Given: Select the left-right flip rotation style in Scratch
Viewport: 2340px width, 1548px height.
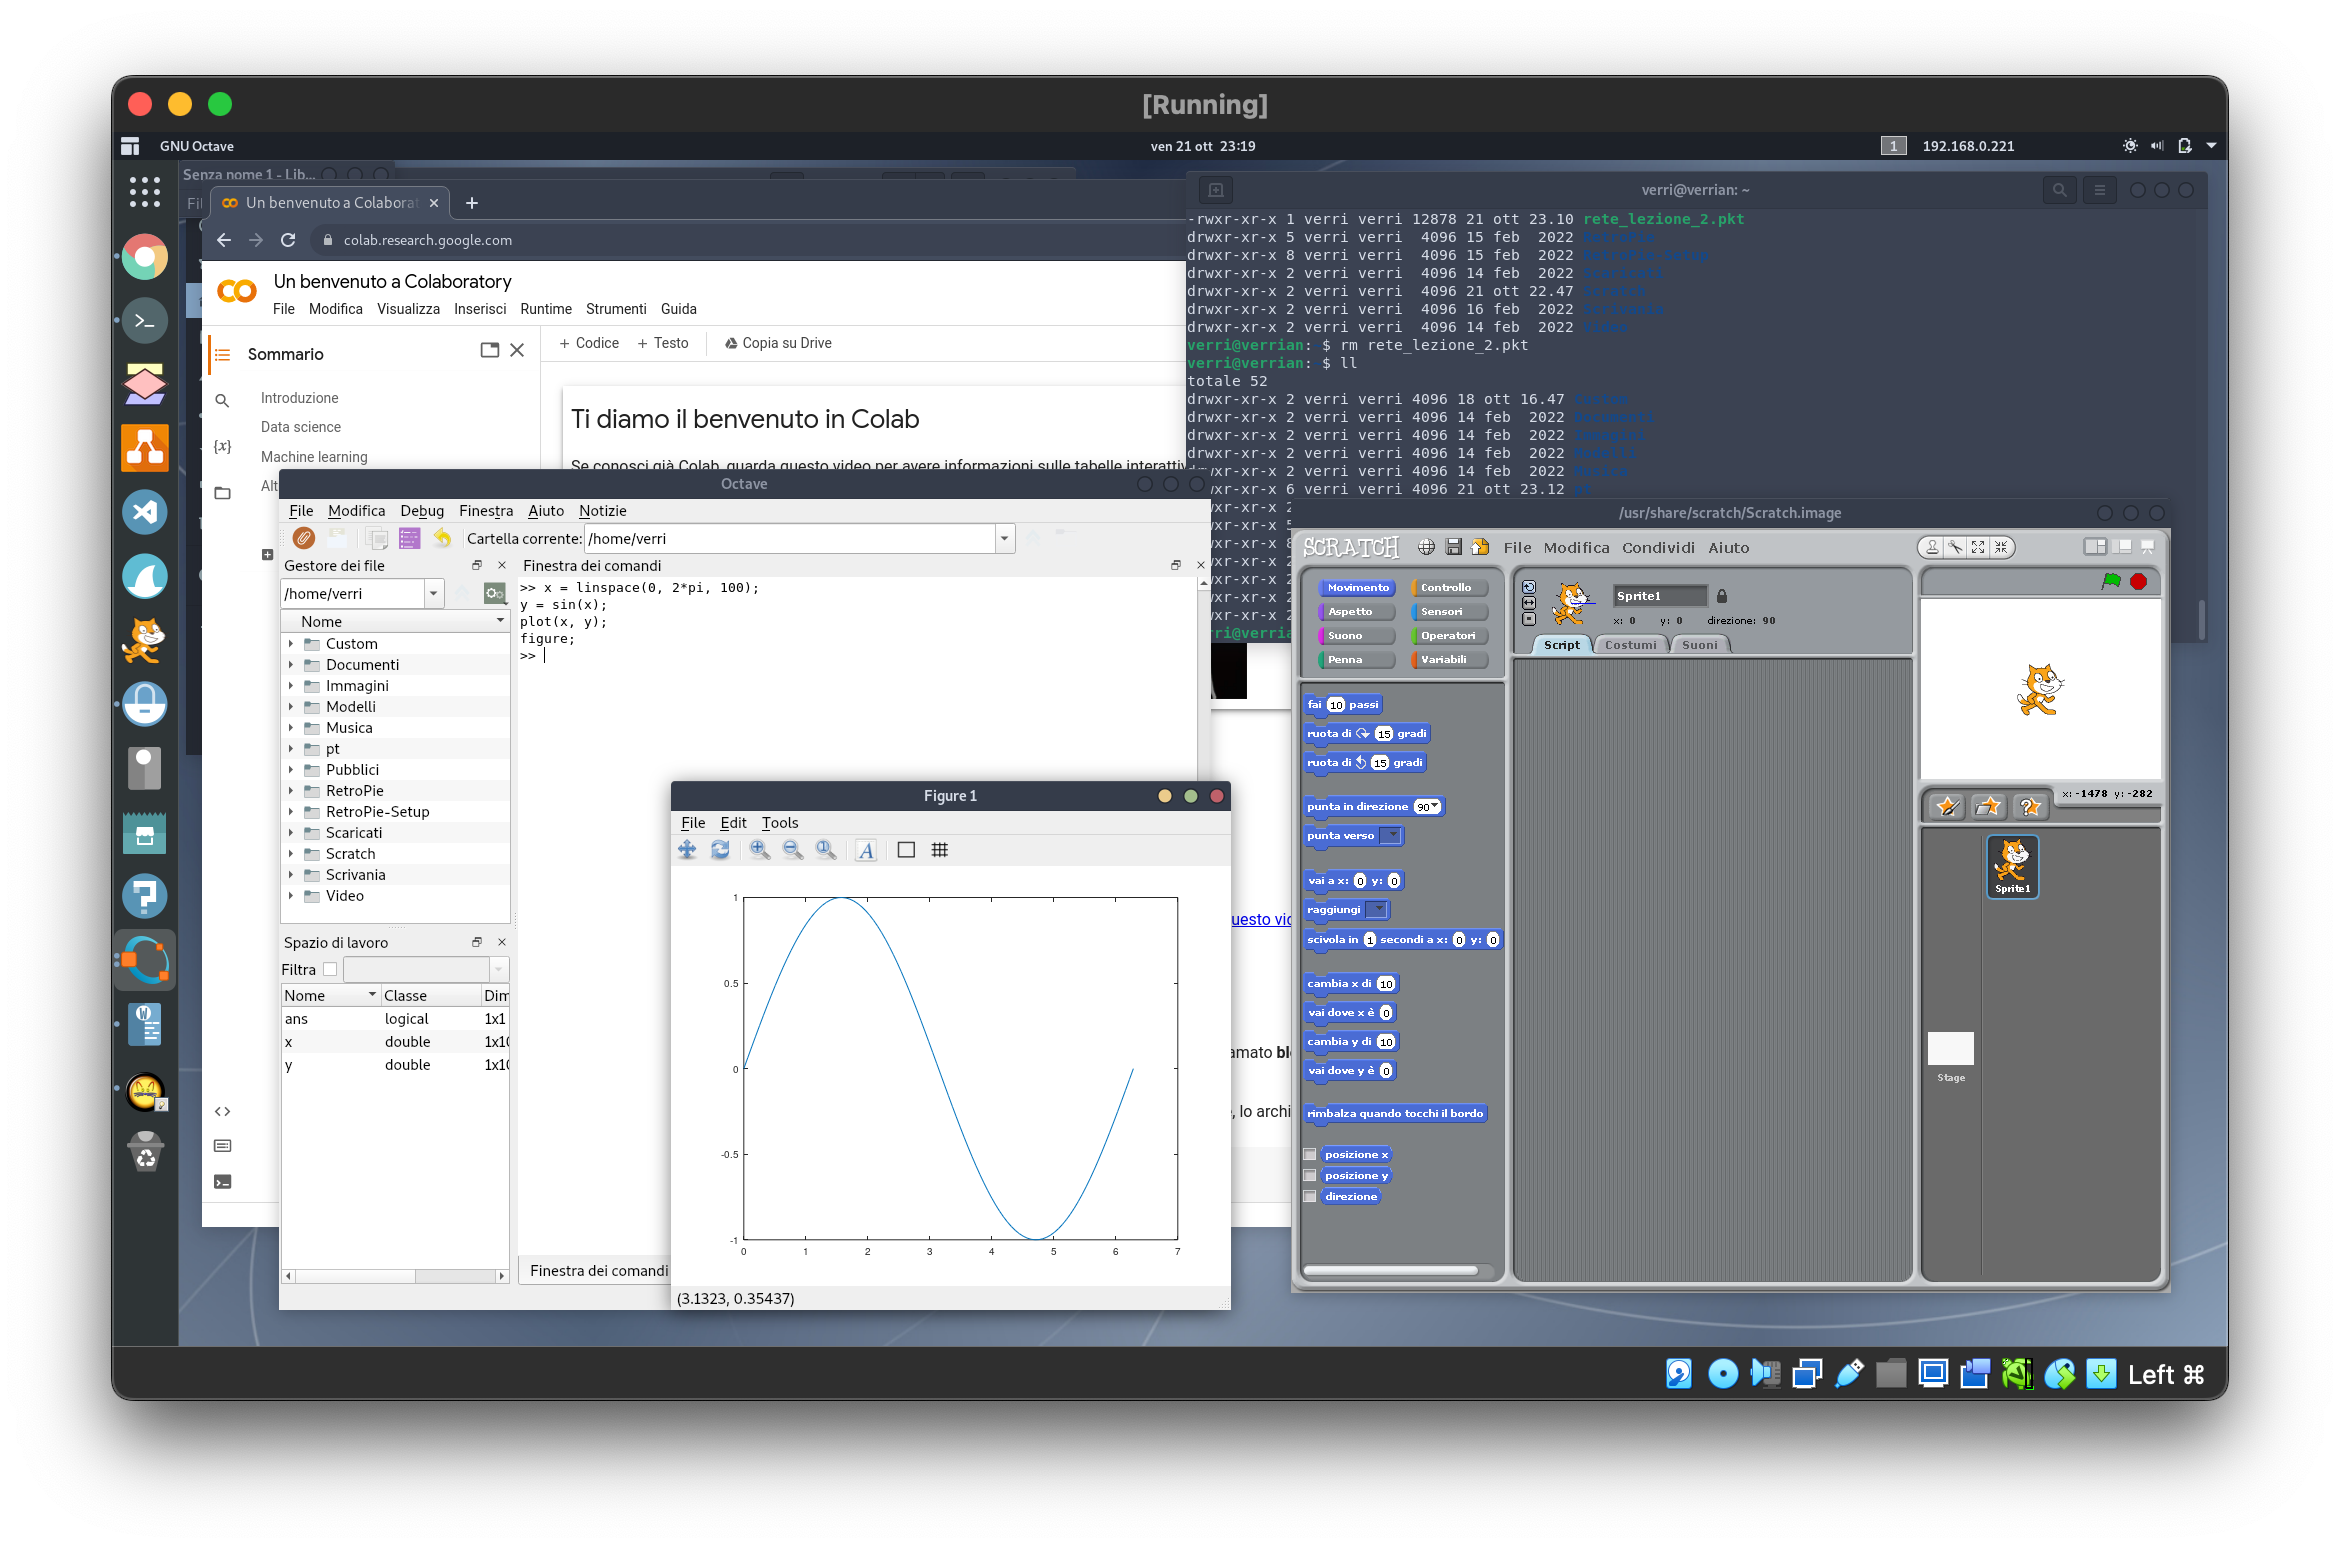Looking at the screenshot, I should [1529, 603].
